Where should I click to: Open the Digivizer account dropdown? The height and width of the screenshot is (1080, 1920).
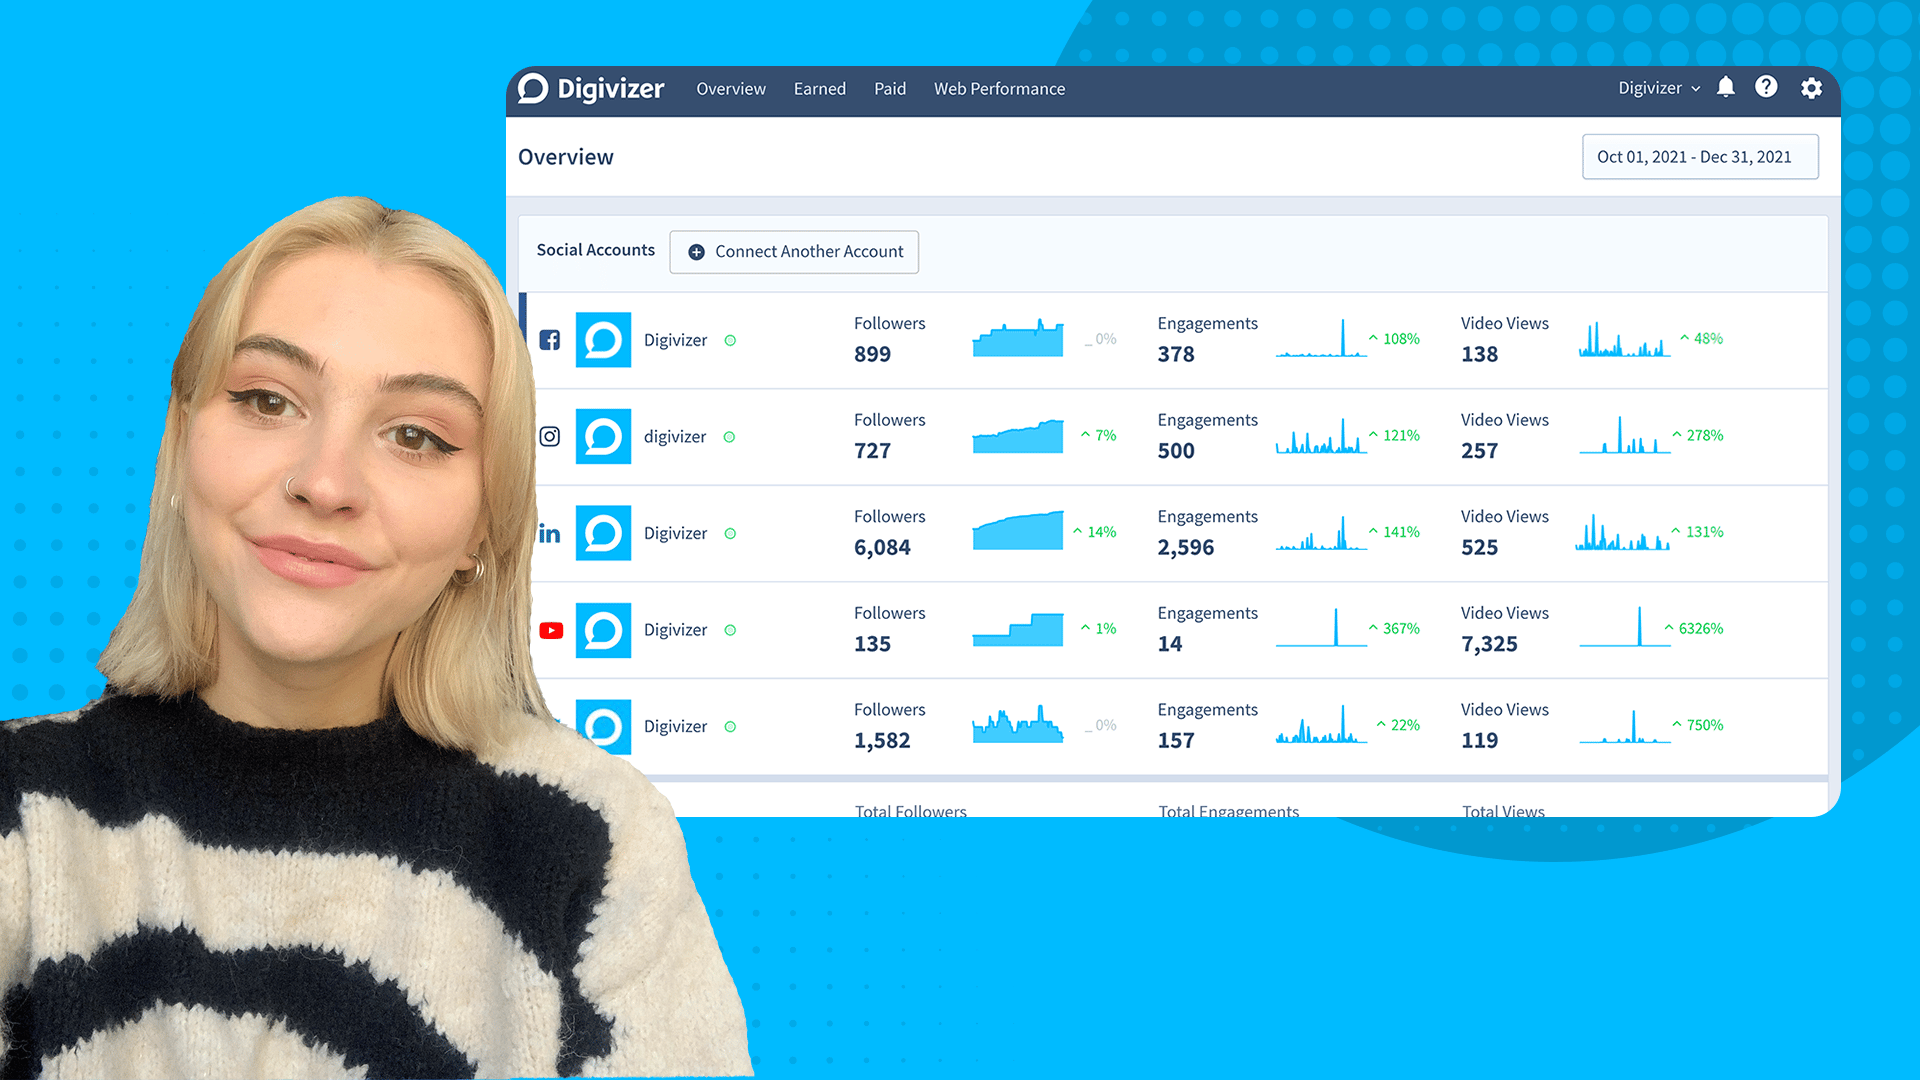click(x=1659, y=88)
